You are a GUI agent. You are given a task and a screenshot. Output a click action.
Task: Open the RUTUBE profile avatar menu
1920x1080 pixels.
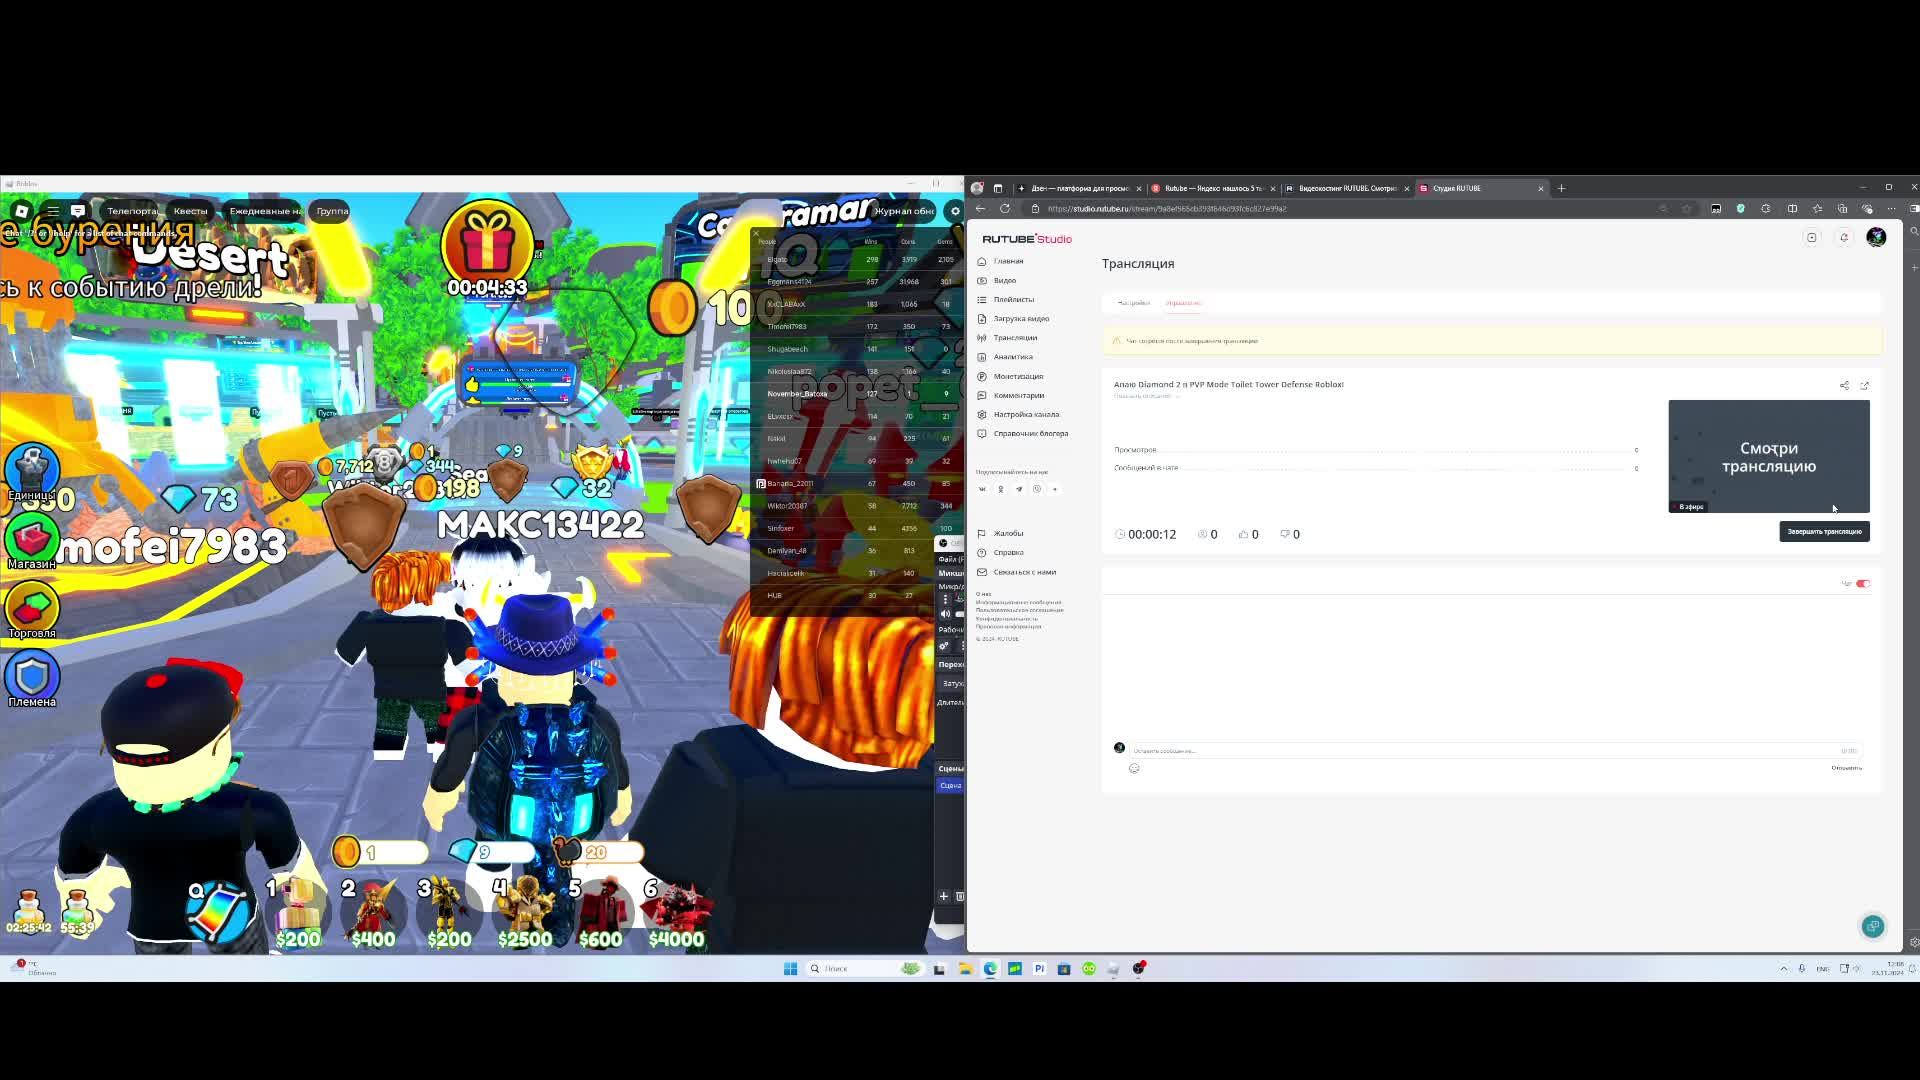(x=1876, y=238)
